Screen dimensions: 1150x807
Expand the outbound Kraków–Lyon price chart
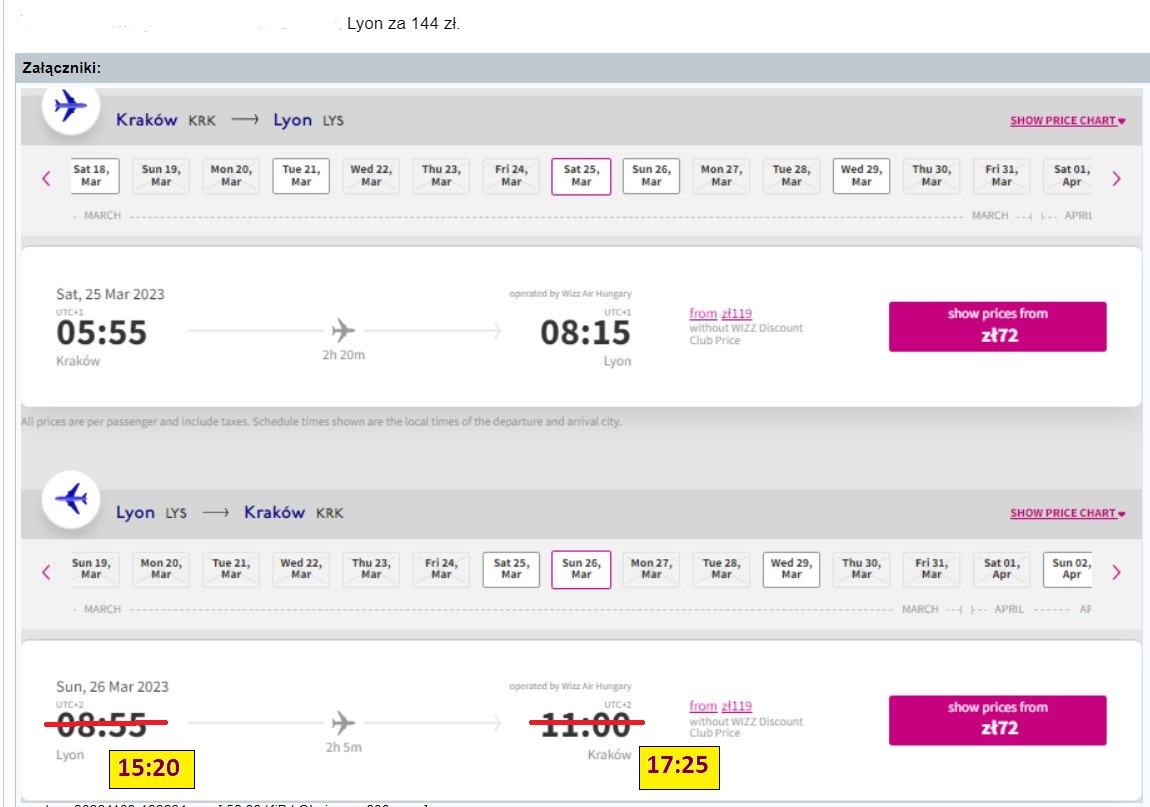pyautogui.click(x=1067, y=120)
